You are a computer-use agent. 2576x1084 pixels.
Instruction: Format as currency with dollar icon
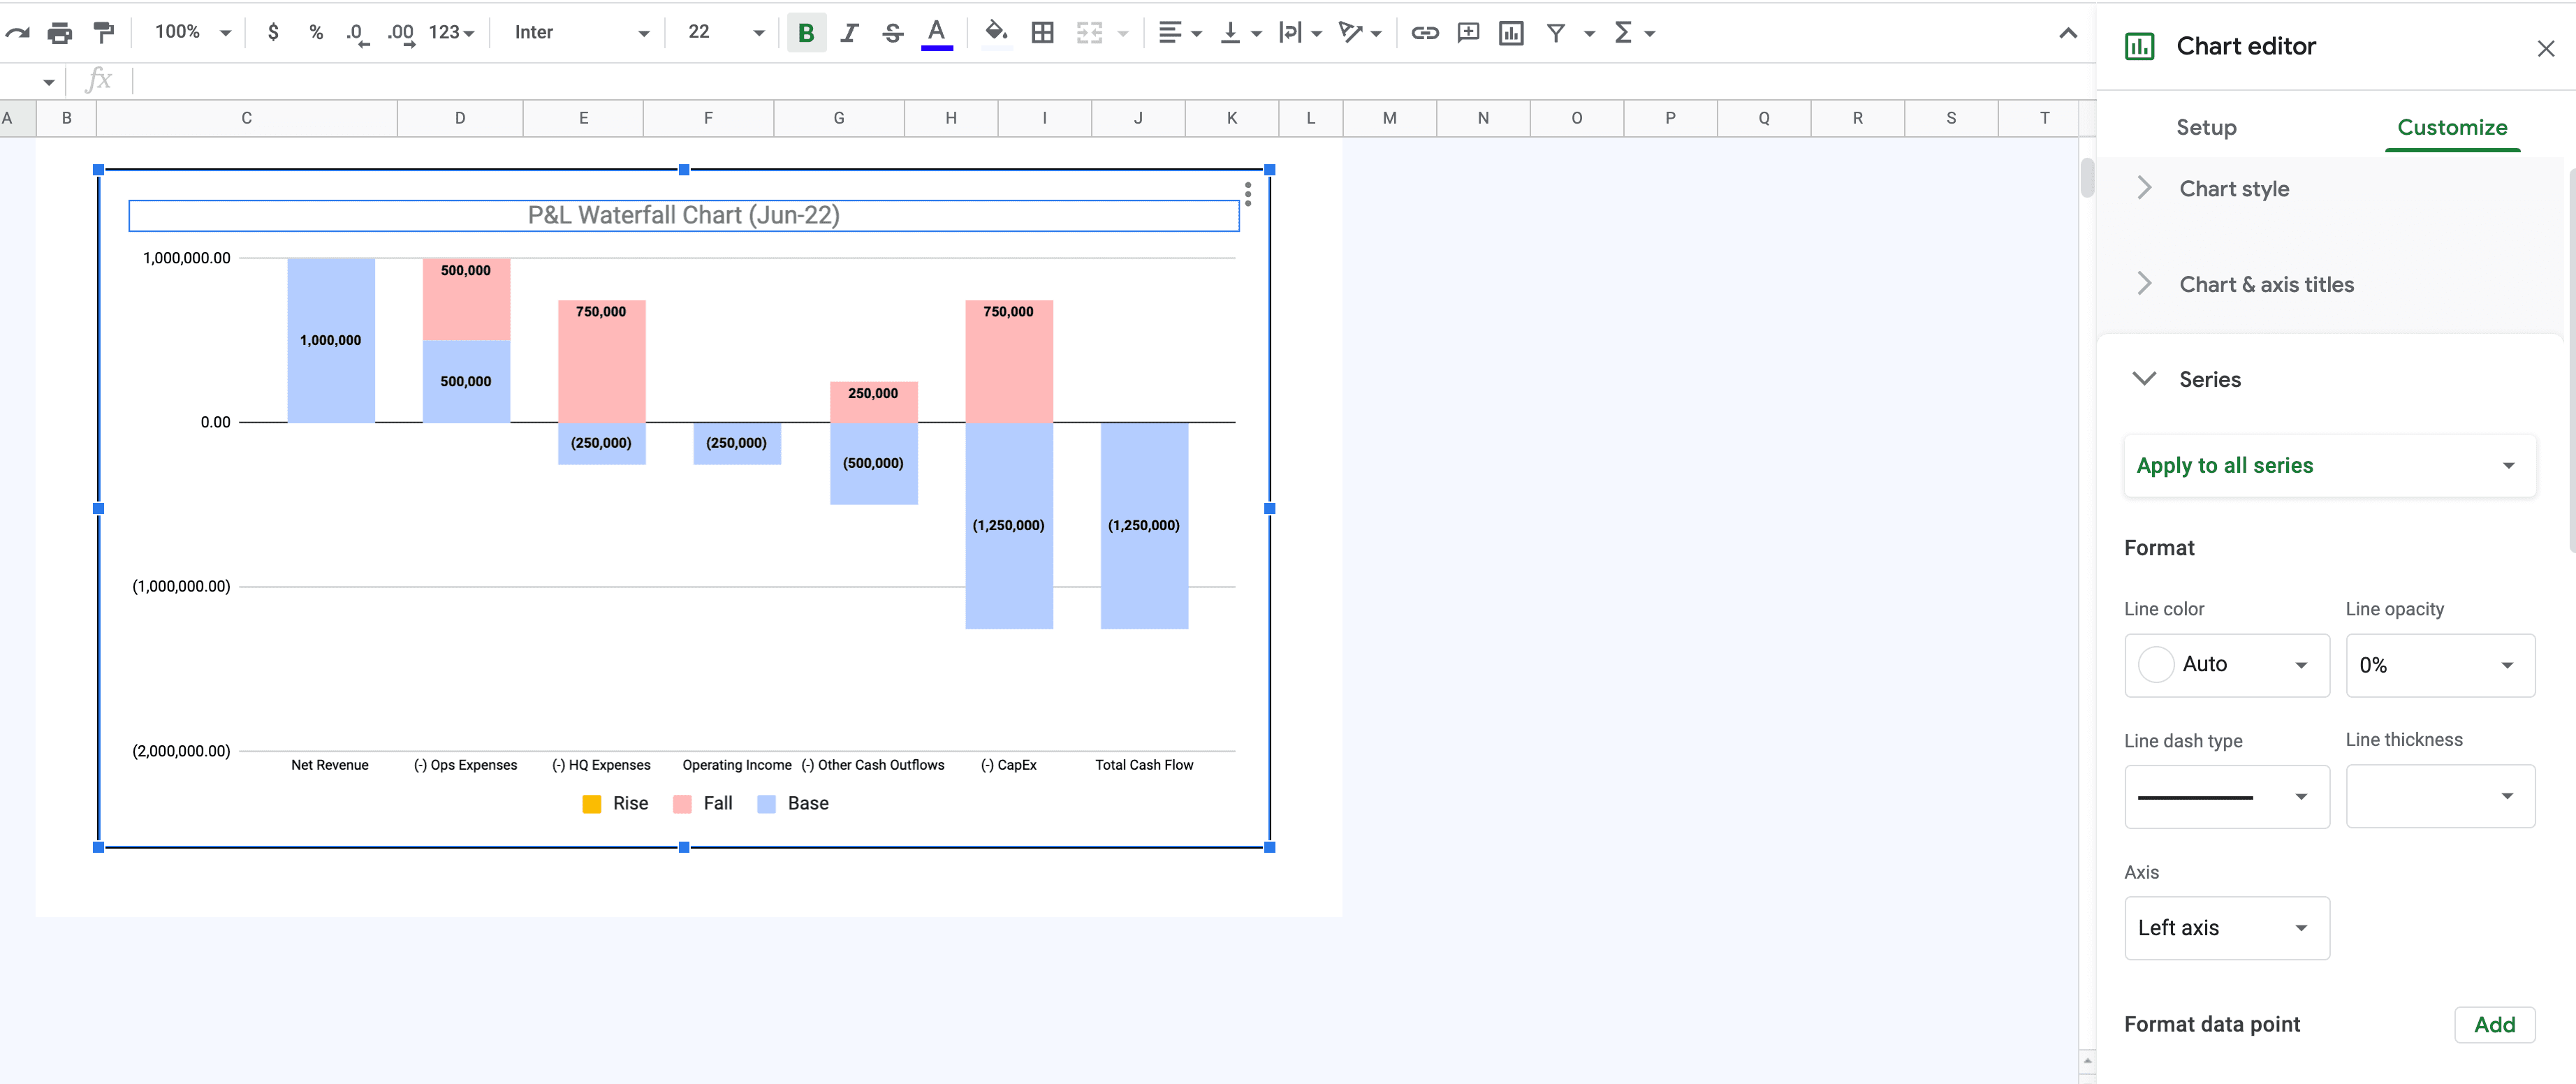(x=273, y=33)
